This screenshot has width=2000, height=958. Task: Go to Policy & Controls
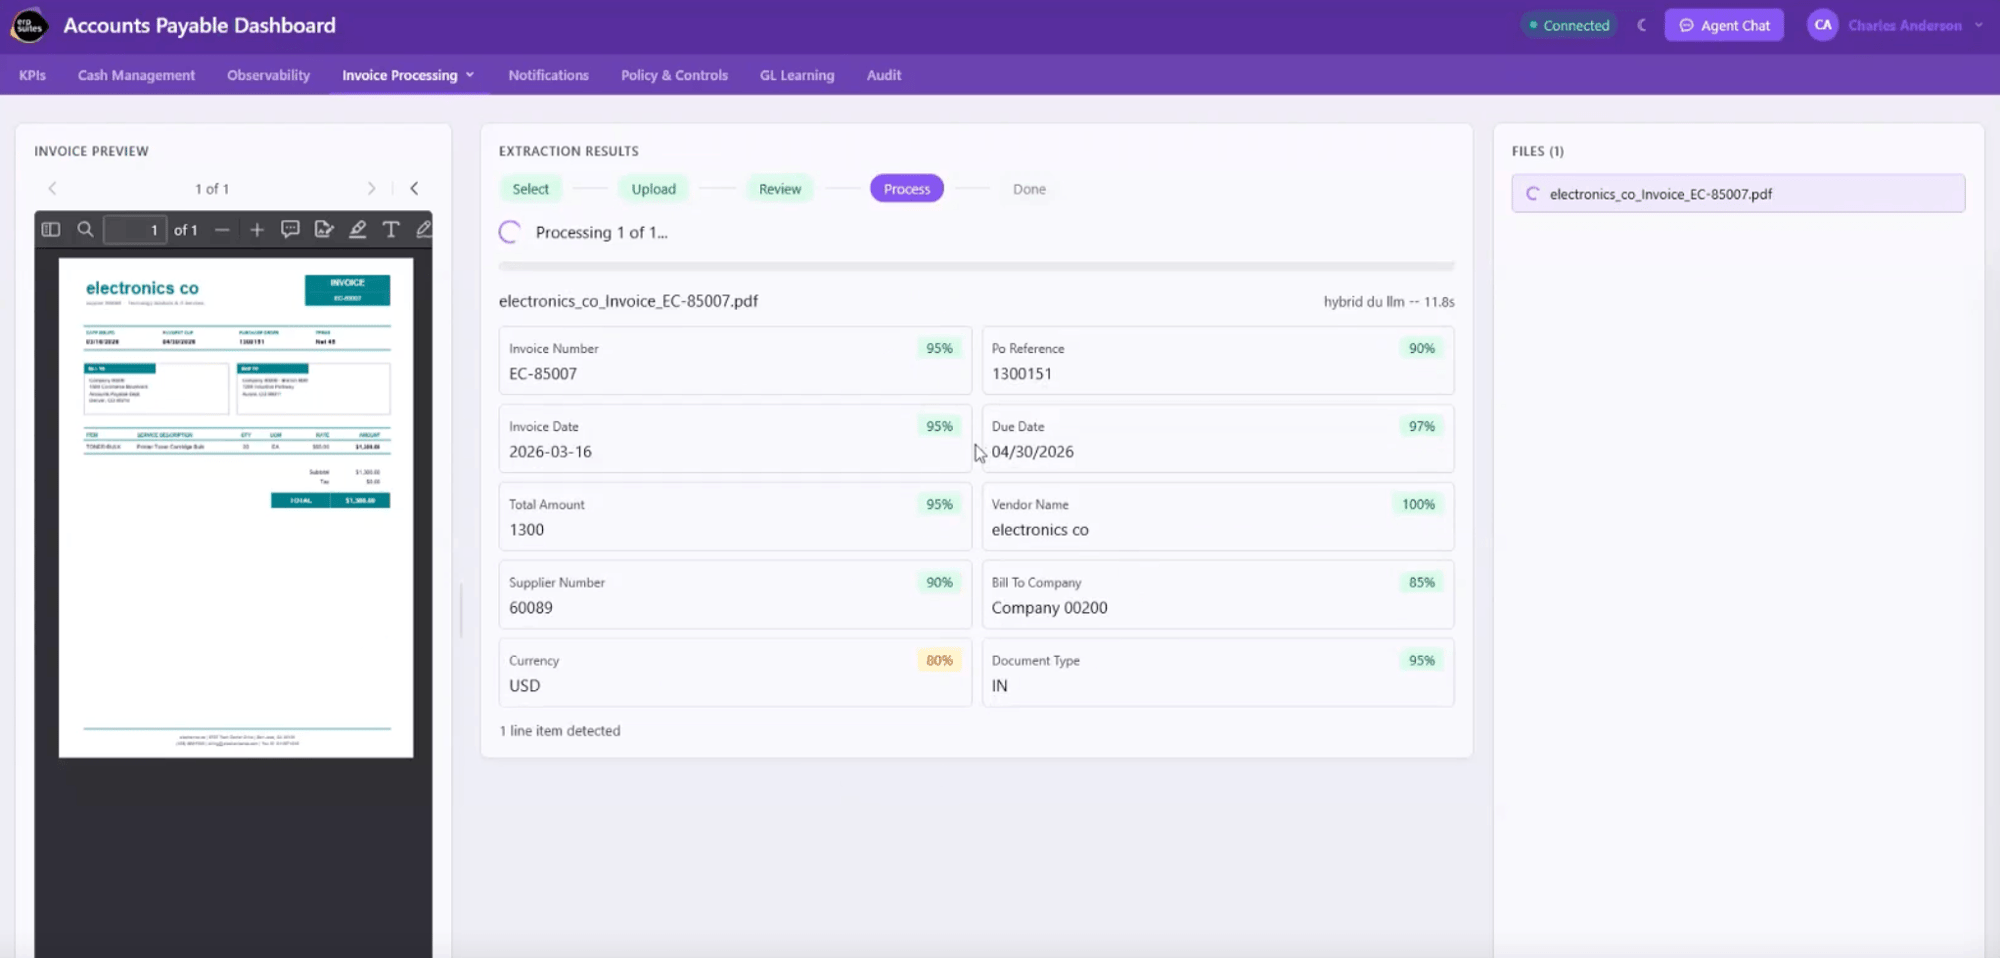pos(674,75)
